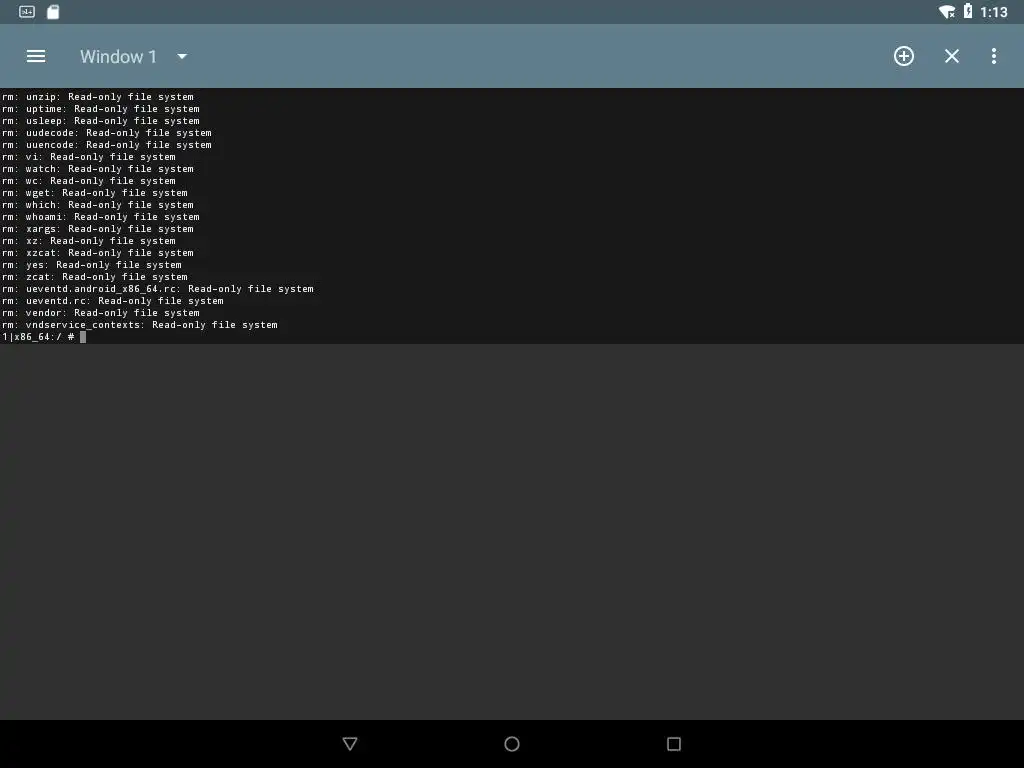Click the rm wget error line
The image size is (1024, 768).
click(x=95, y=193)
